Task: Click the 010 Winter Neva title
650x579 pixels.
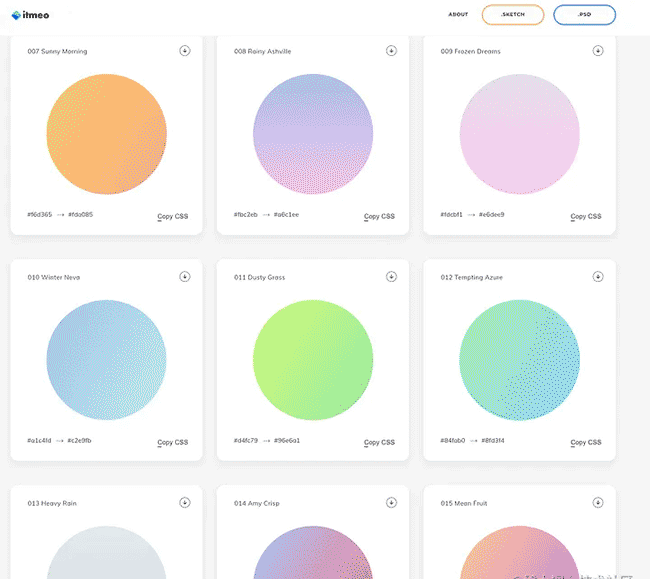Action: pos(54,277)
